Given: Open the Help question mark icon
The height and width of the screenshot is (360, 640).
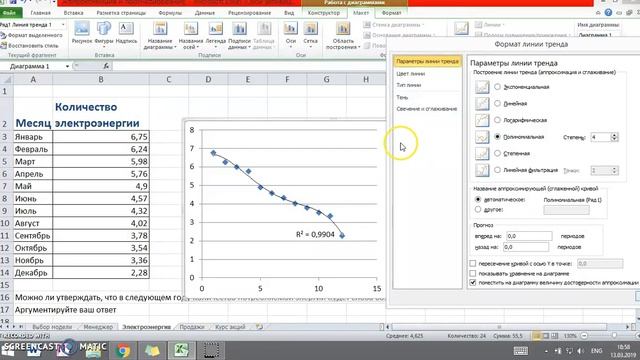Looking at the screenshot, I should tap(608, 13).
